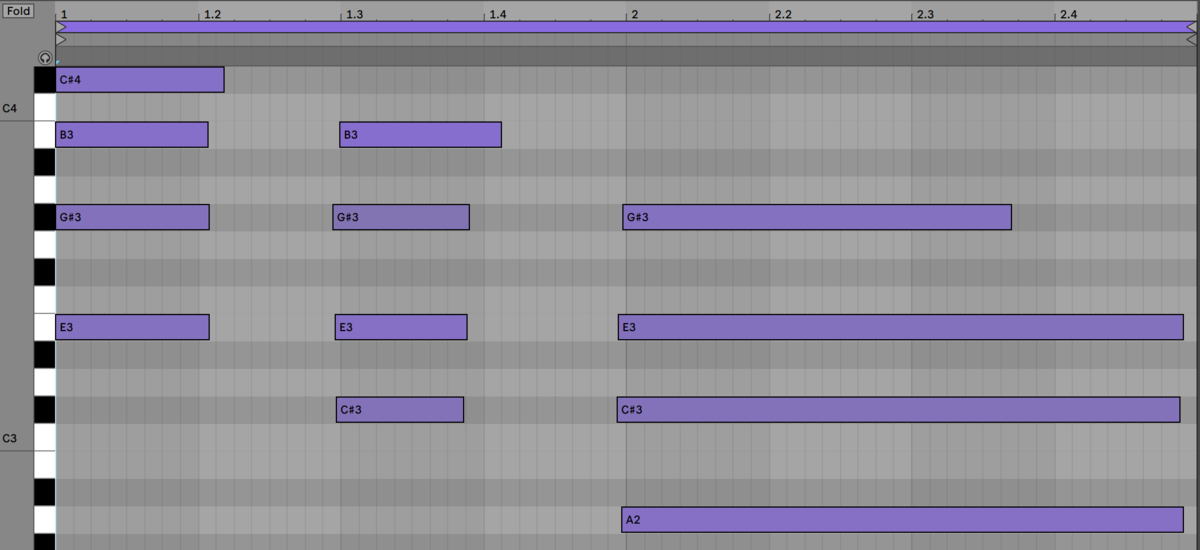
Task: Select the B3 note starting at bar 1
Action: tap(132, 134)
